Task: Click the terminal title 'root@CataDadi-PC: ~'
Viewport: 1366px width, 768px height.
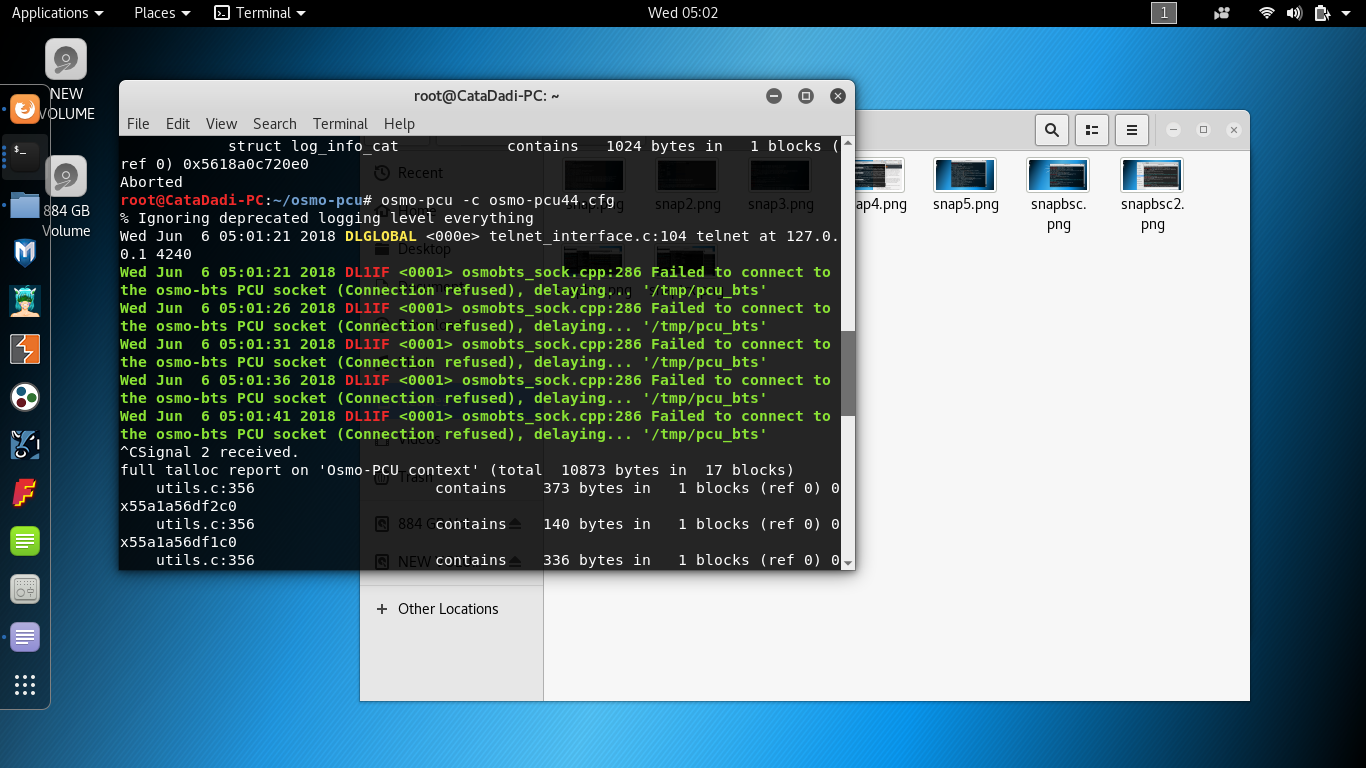Action: 487,96
